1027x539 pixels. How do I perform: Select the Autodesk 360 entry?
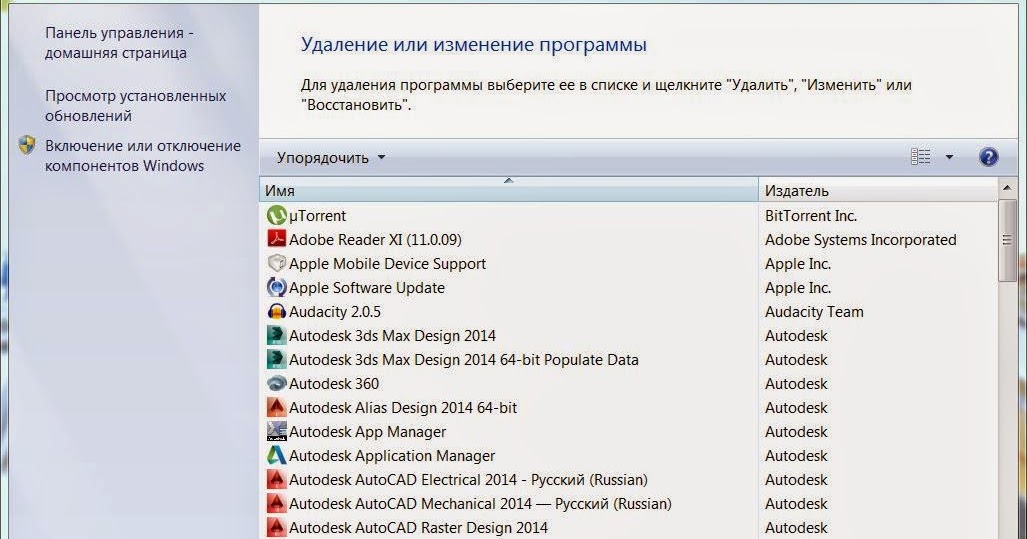pos(334,384)
